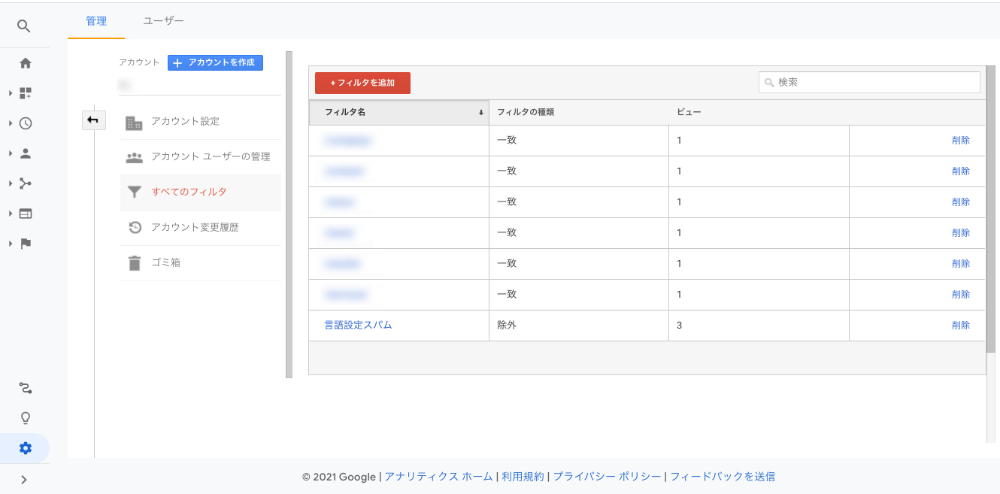
Task: Open 利用規約 footer link
Action: 522,476
